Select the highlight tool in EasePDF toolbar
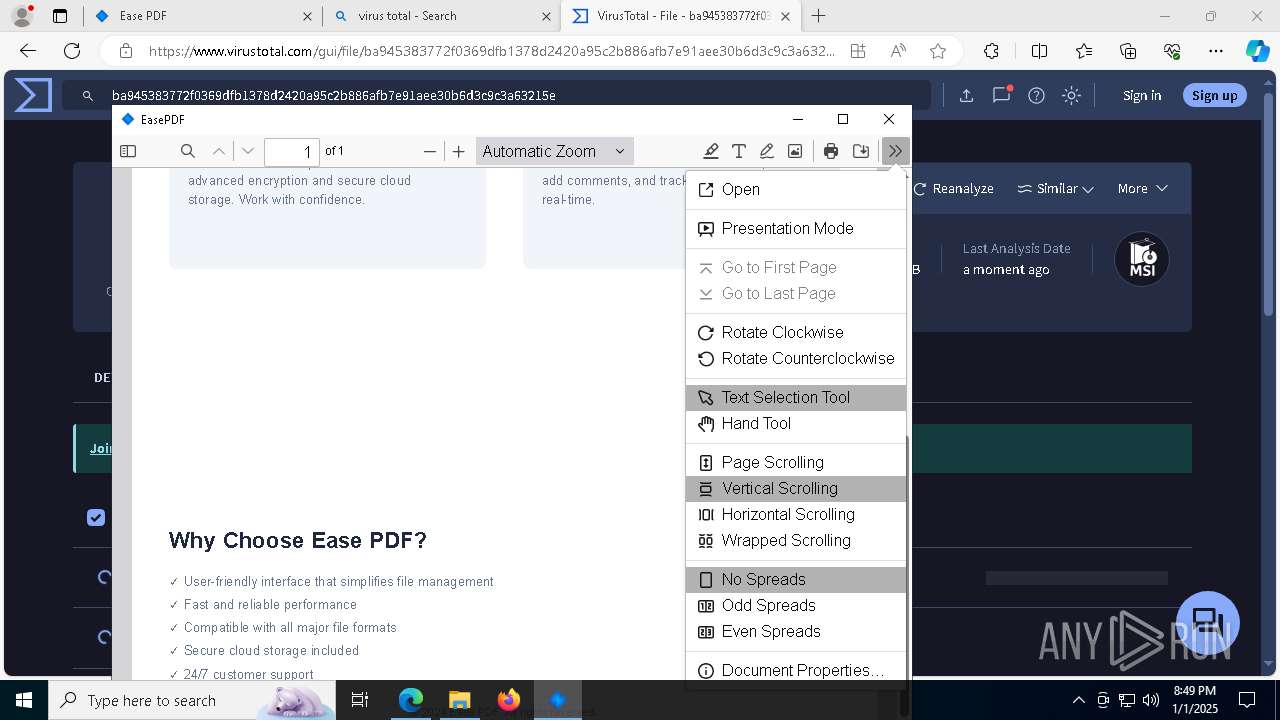Screen dimensions: 1280x720 (x=711, y=151)
